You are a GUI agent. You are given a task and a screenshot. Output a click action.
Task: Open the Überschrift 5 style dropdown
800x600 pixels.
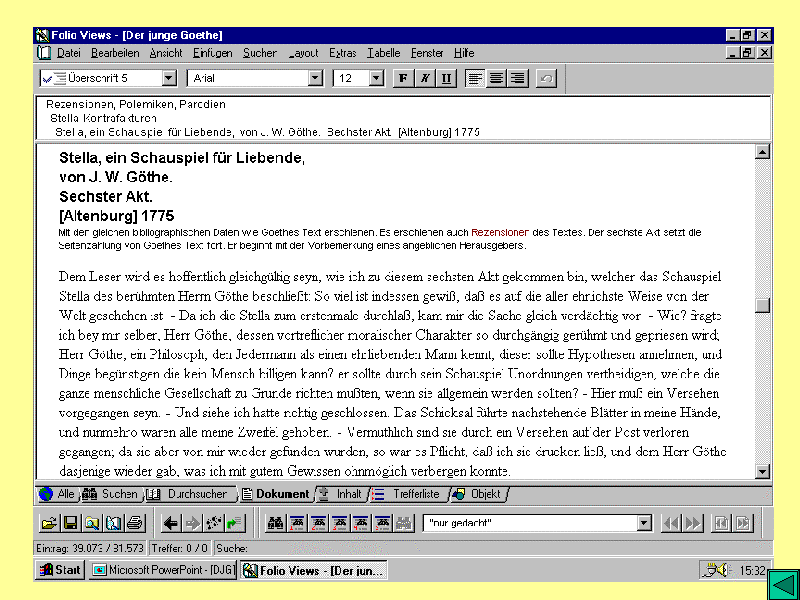[x=168, y=78]
